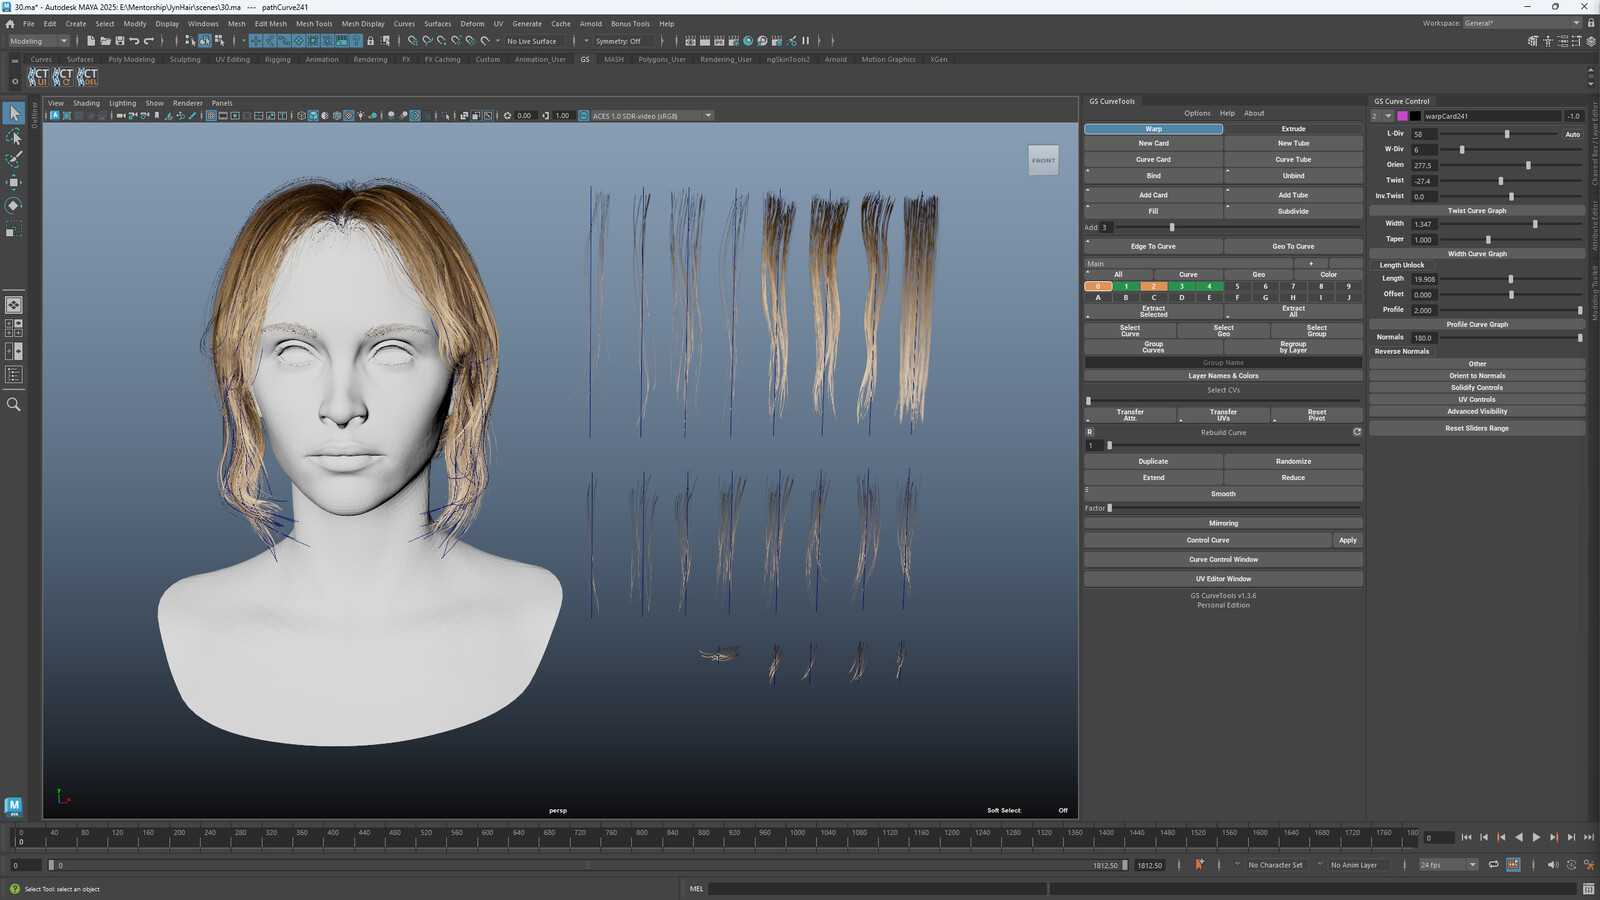Switch to the Sculpting shelf tab

pos(185,59)
